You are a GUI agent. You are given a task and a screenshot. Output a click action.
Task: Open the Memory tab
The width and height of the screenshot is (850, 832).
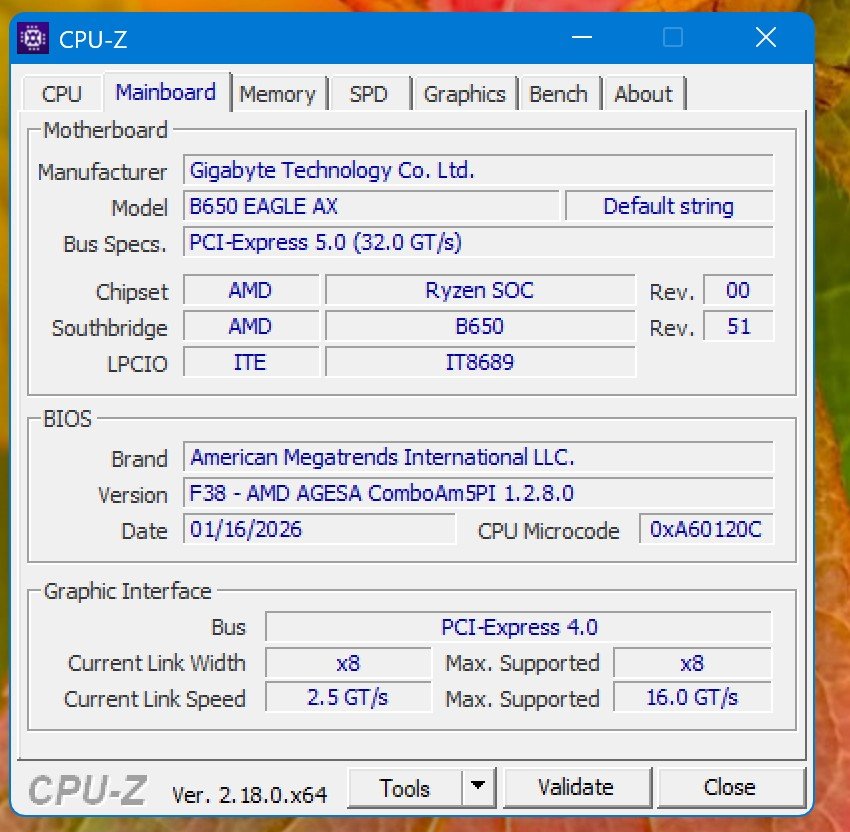pyautogui.click(x=278, y=94)
